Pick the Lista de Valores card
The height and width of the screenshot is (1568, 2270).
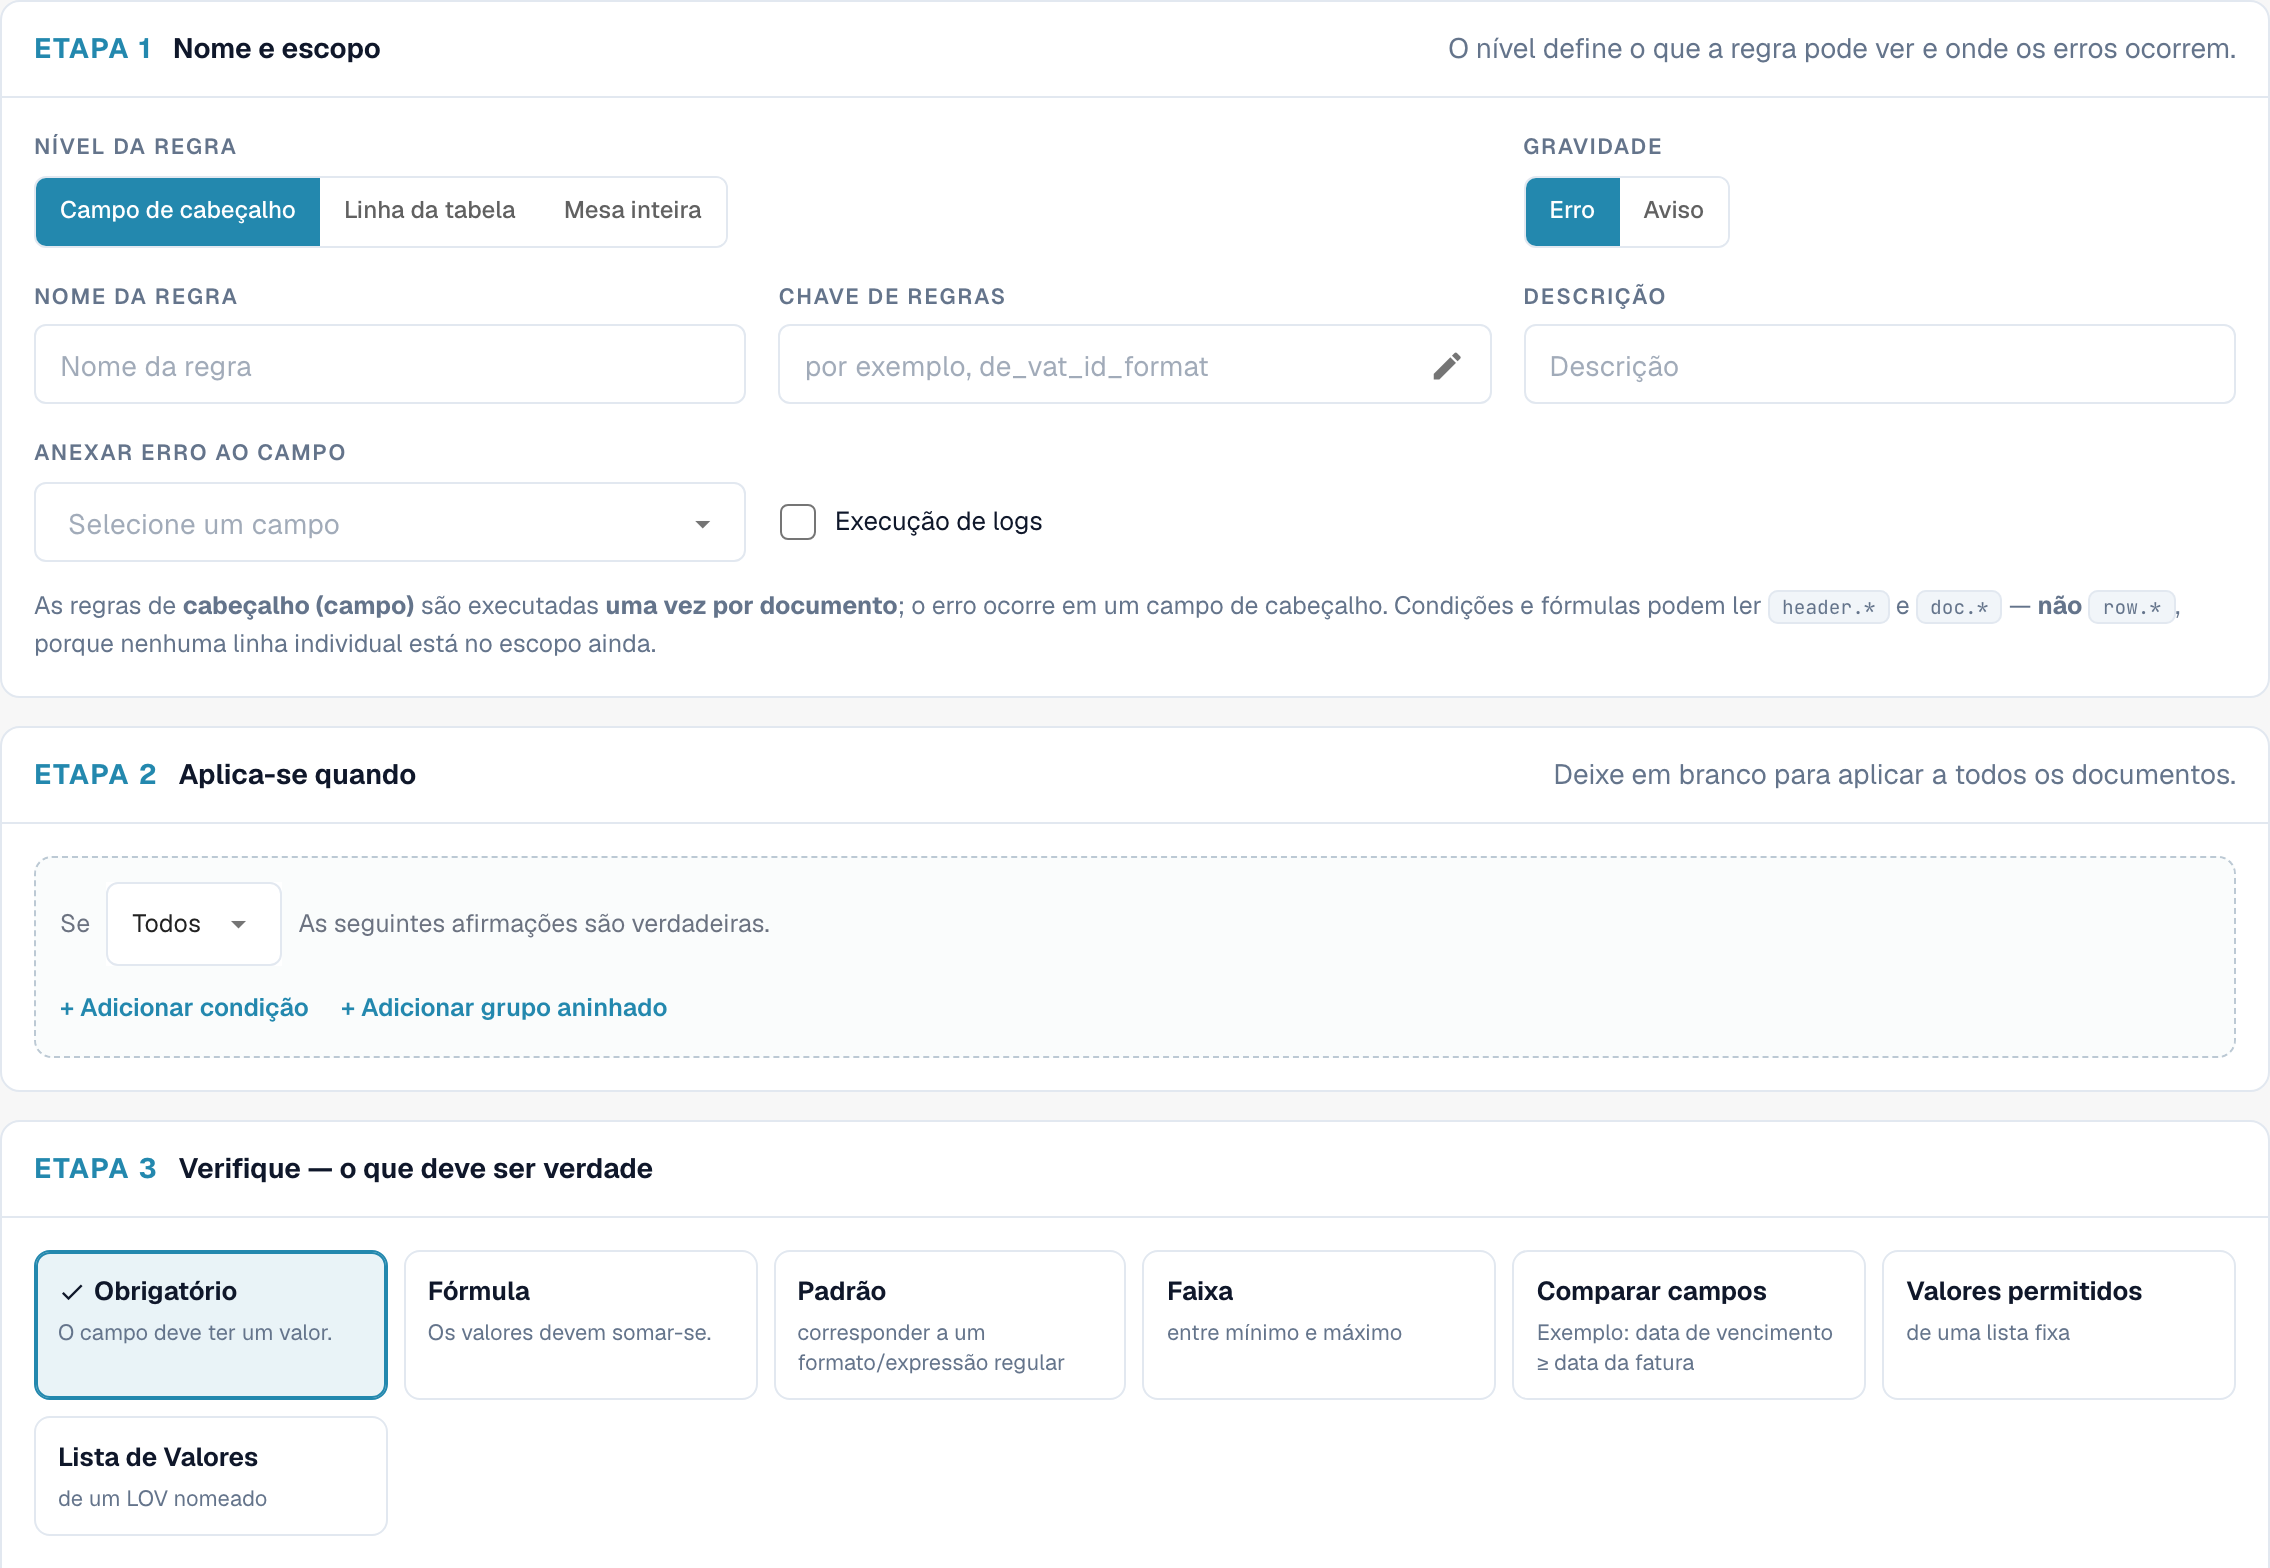tap(211, 1476)
